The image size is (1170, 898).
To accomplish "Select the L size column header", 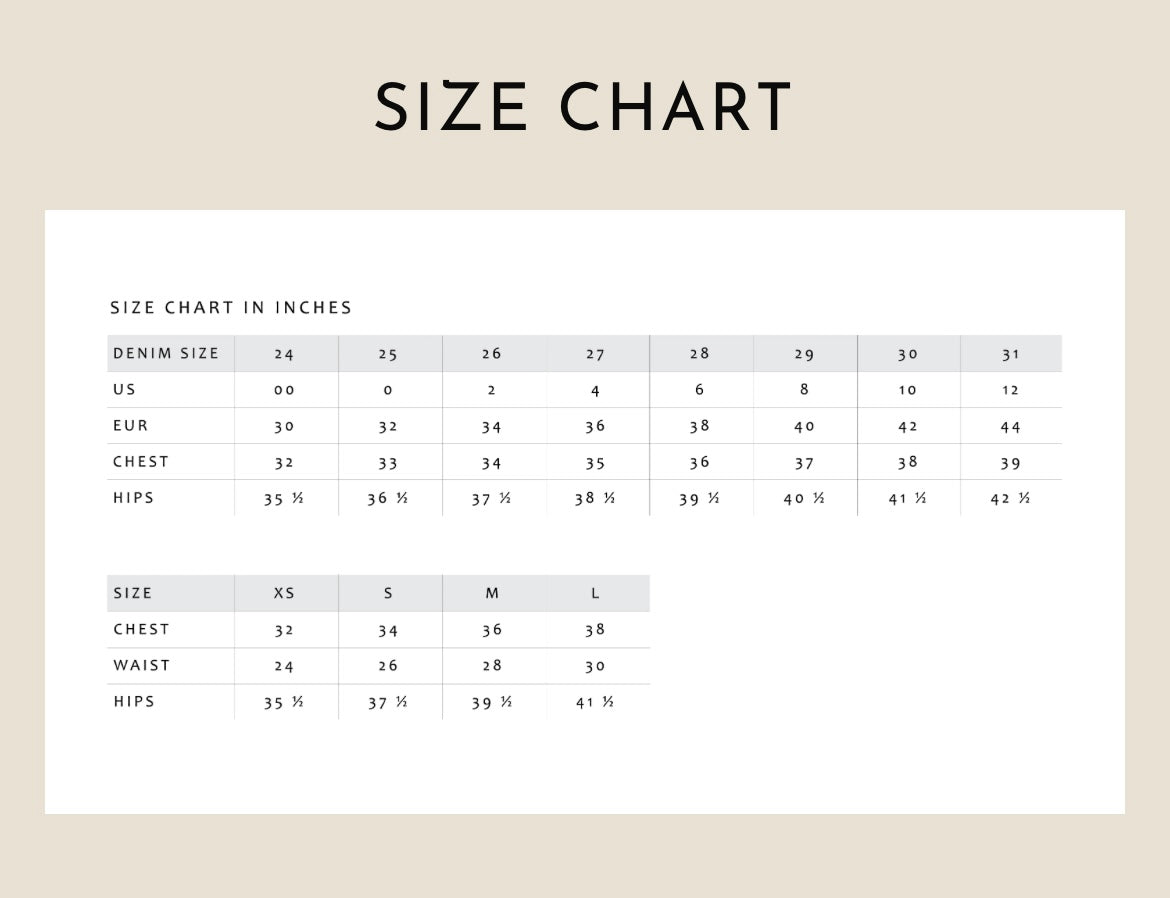I will click(x=595, y=593).
